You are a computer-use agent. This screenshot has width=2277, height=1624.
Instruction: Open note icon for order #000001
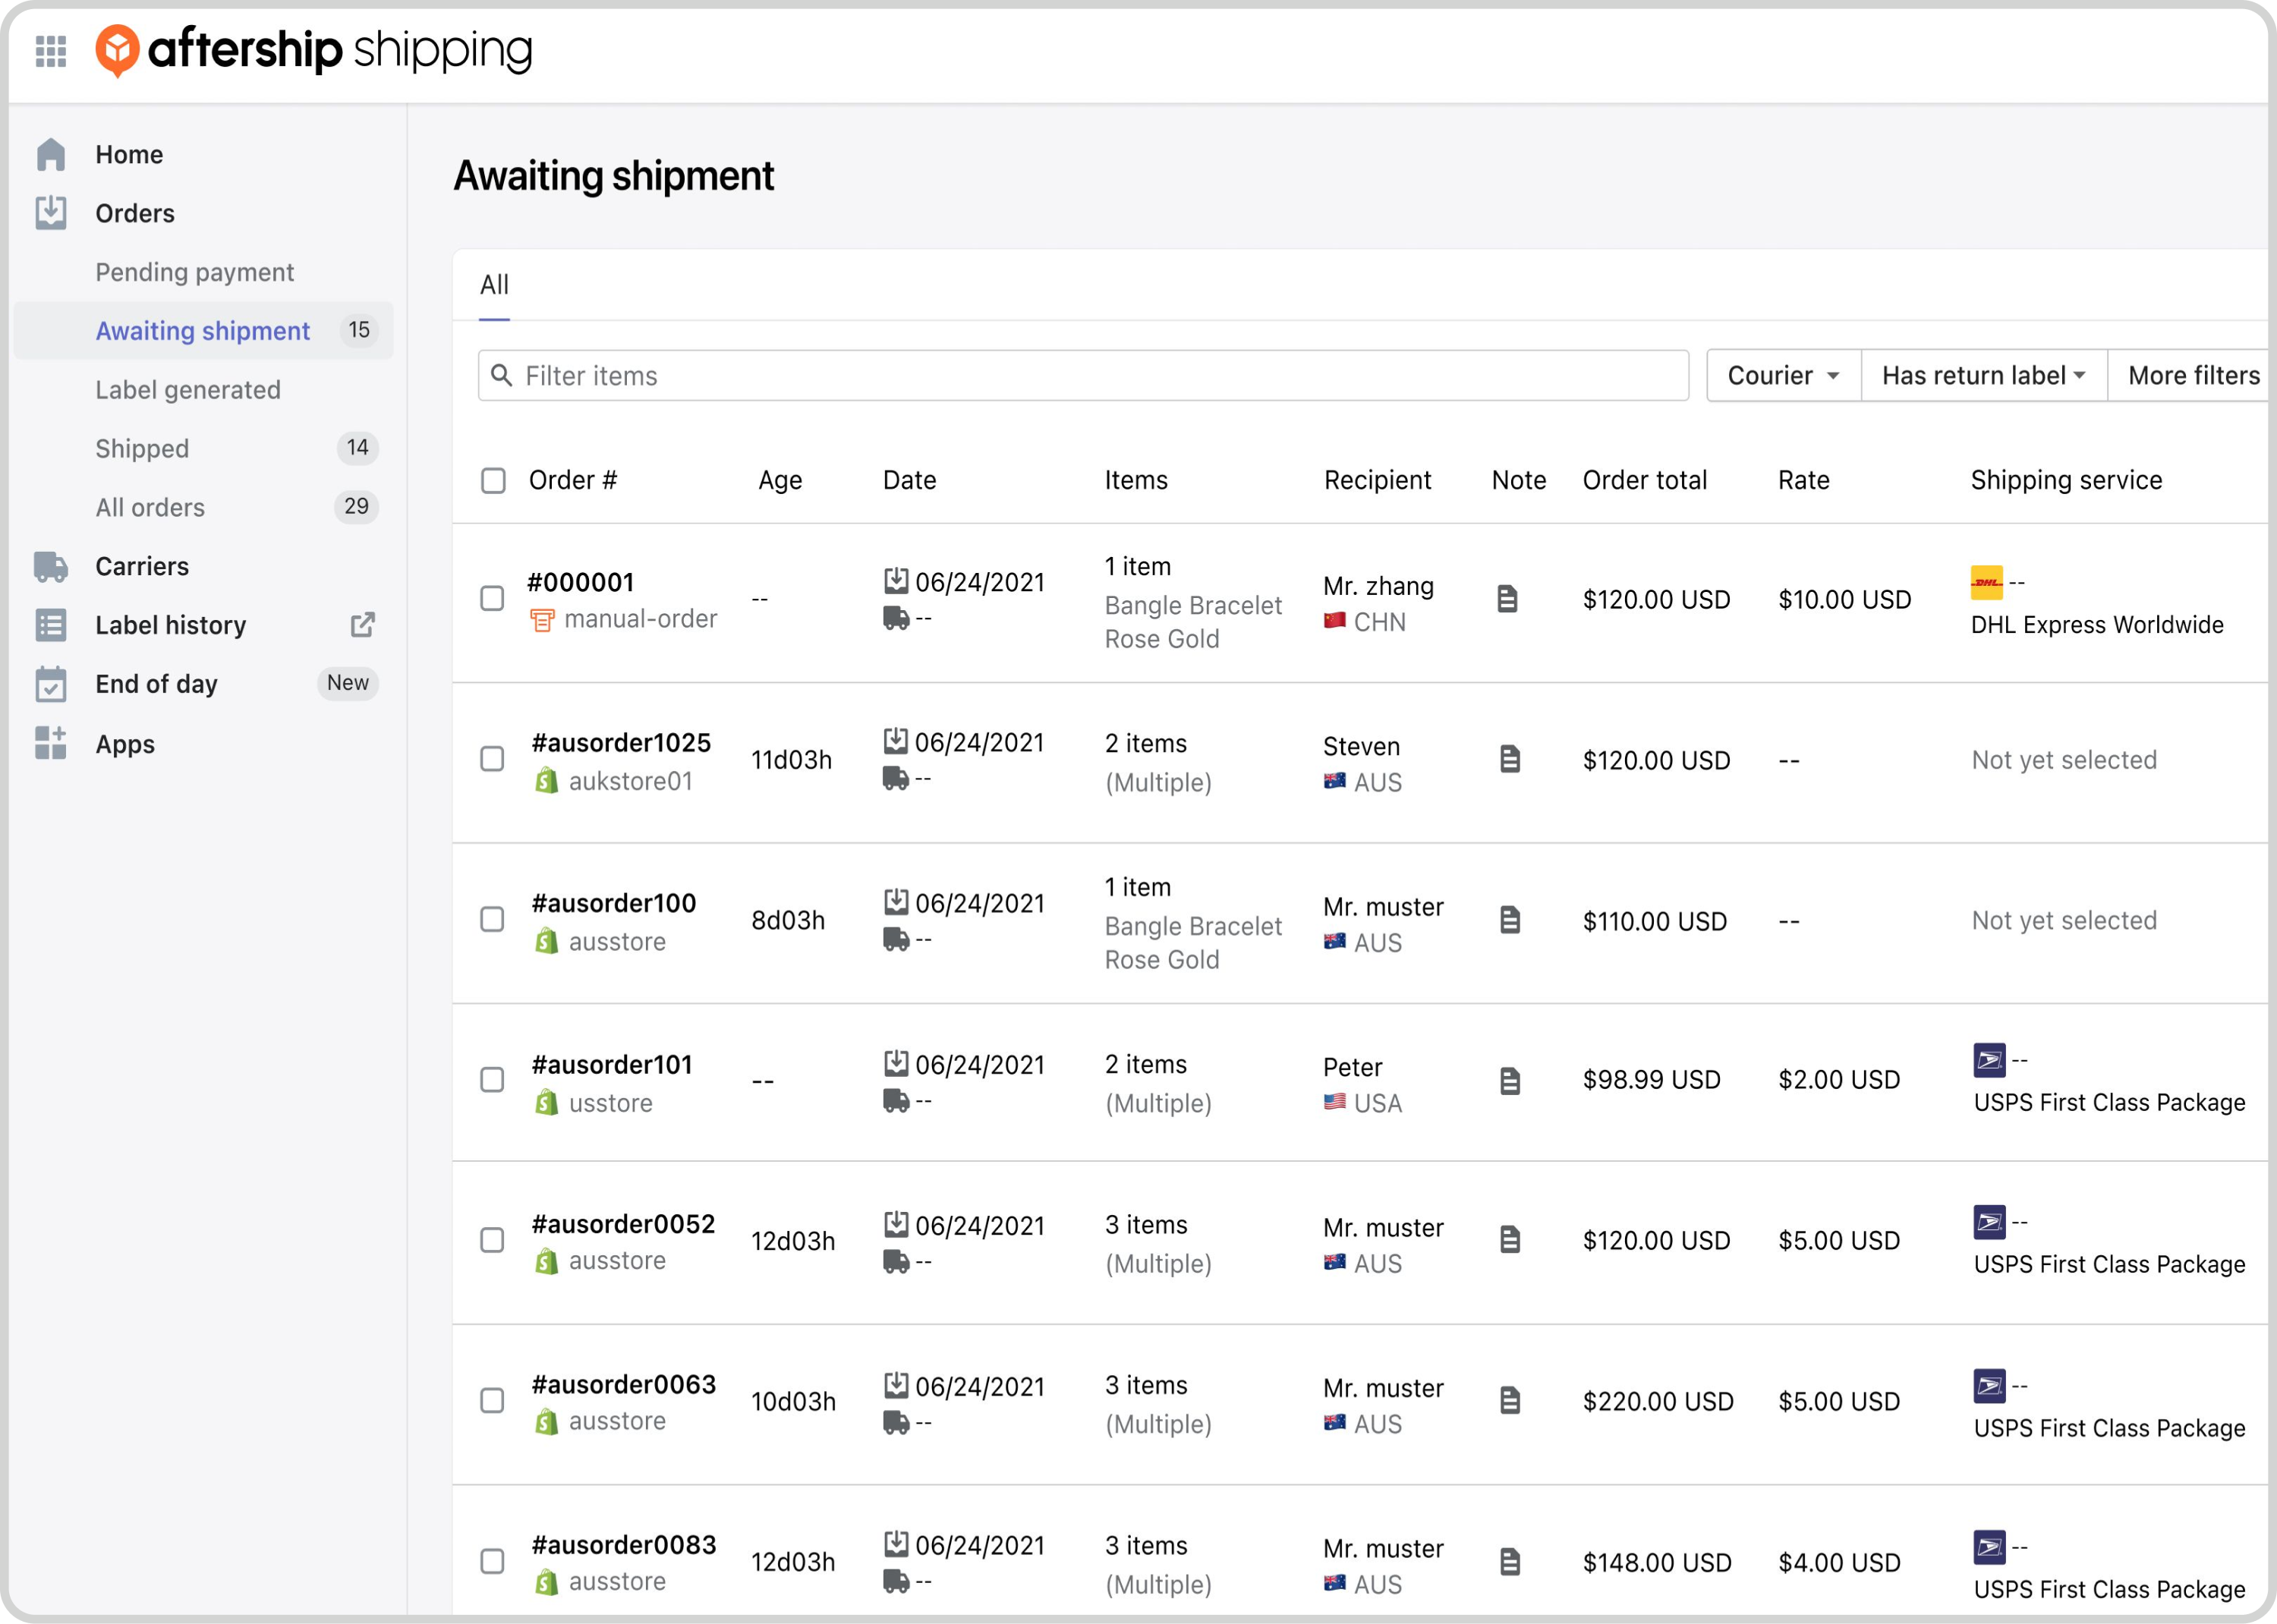pyautogui.click(x=1507, y=599)
